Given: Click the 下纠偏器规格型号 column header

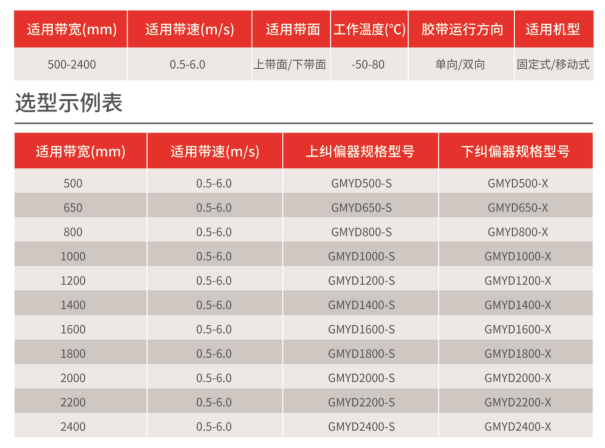Looking at the screenshot, I should [517, 152].
